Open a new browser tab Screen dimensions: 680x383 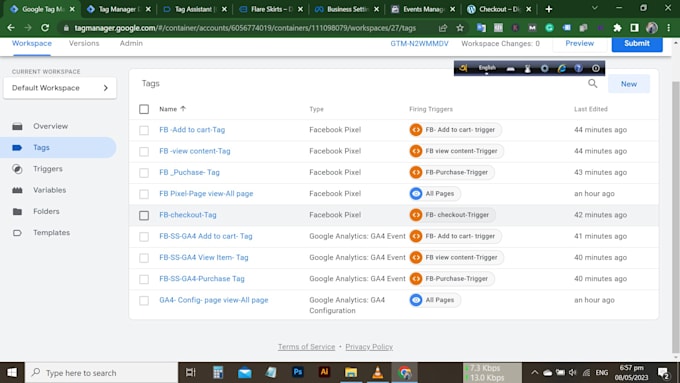click(x=549, y=9)
